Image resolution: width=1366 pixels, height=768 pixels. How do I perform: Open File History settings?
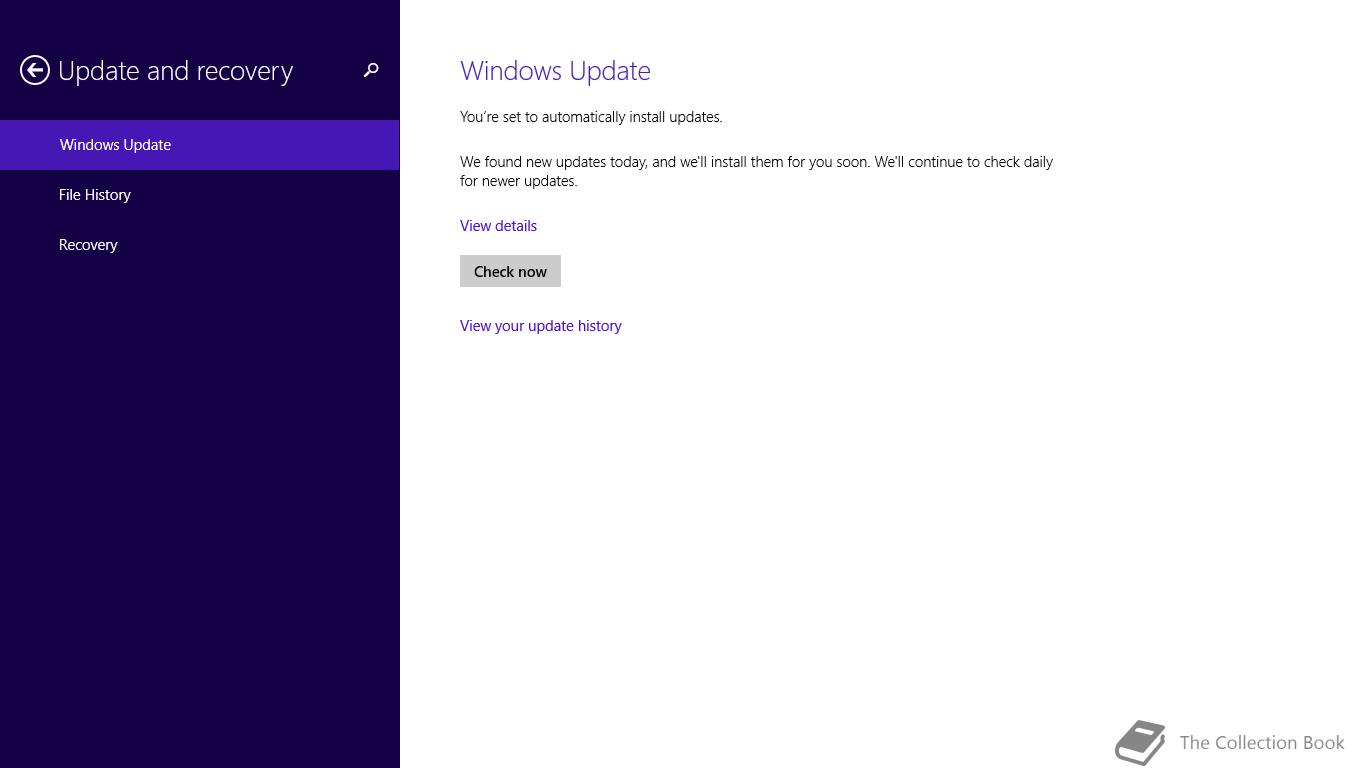click(x=200, y=195)
